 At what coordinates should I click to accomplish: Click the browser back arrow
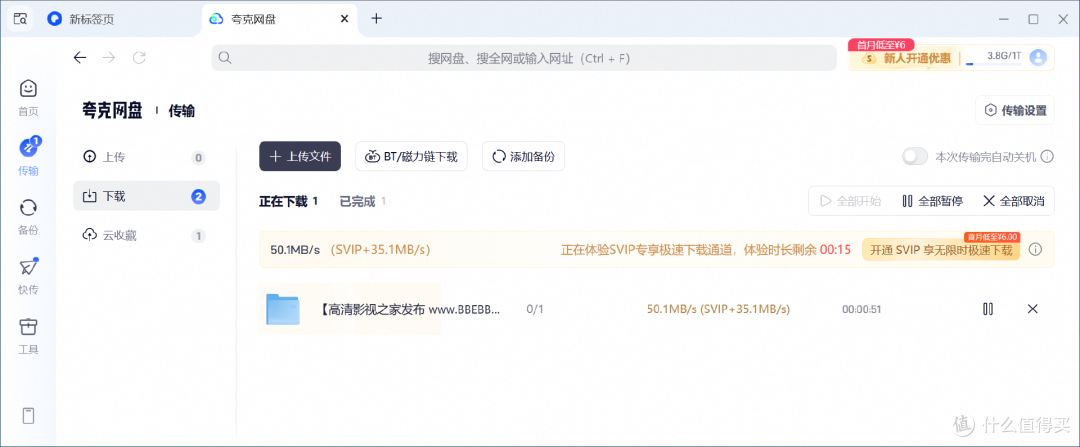point(80,58)
